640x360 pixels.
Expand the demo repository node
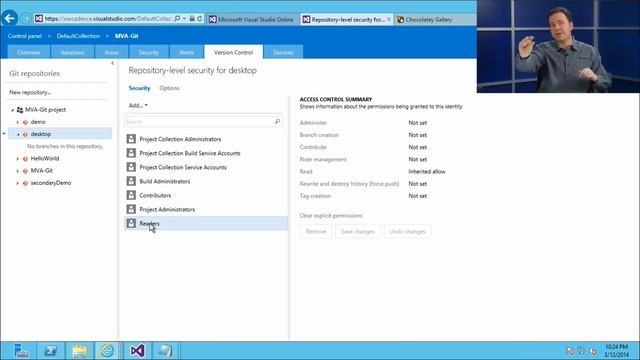click(18, 122)
